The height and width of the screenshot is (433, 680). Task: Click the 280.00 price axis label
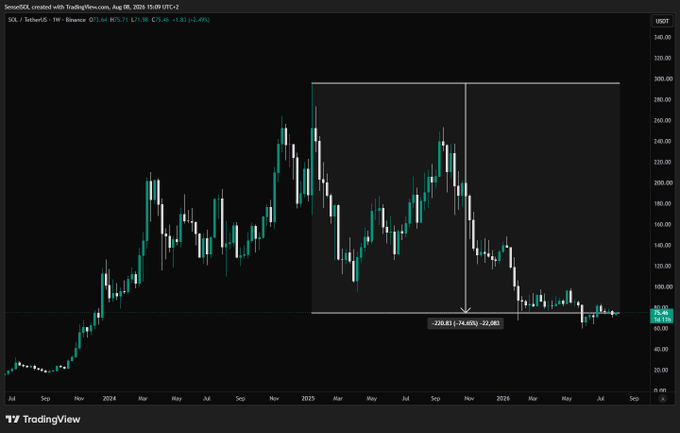tap(663, 100)
